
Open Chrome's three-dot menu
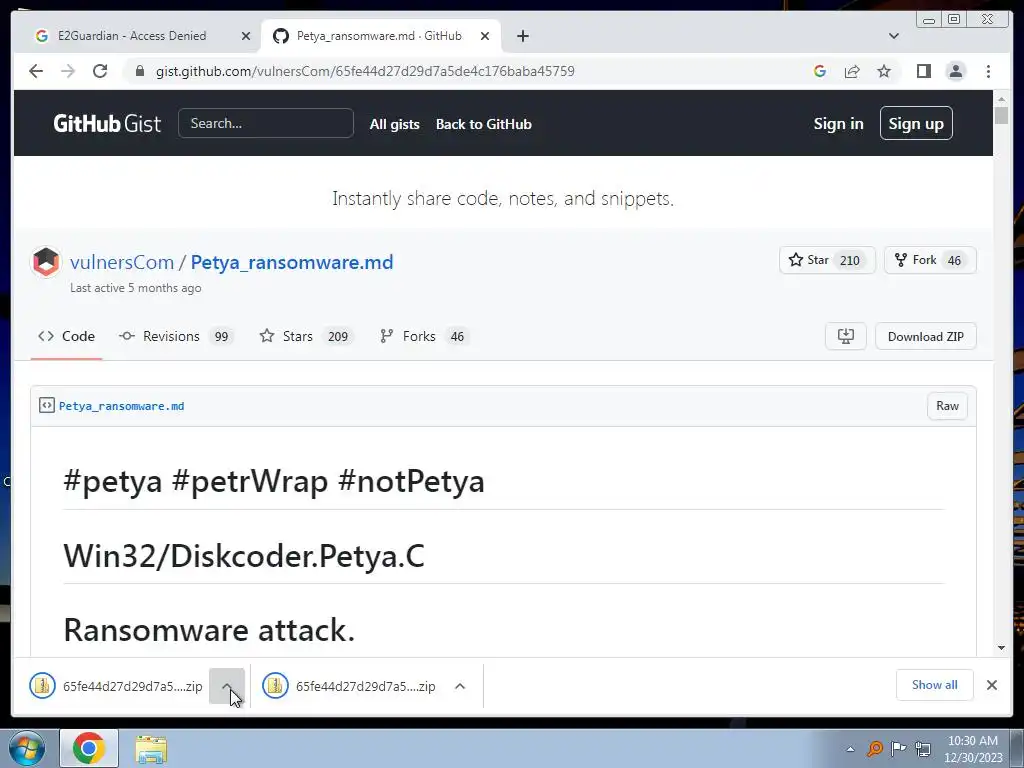988,71
